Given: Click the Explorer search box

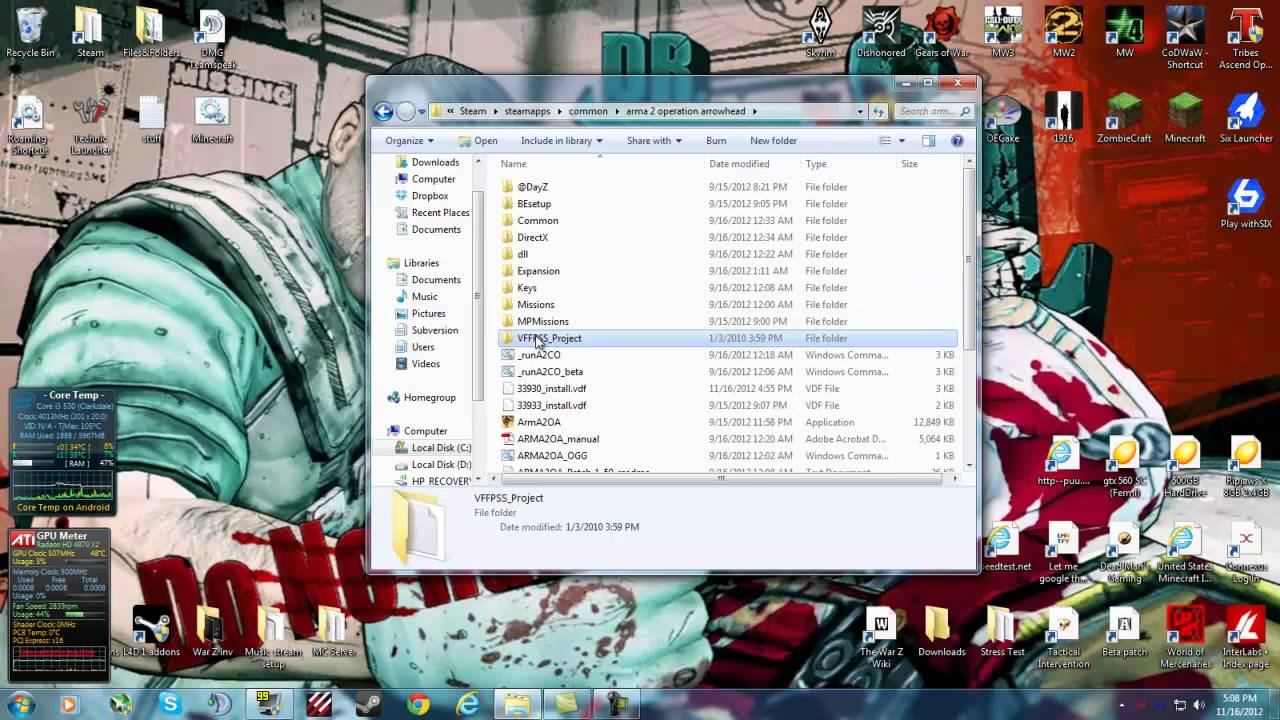Looking at the screenshot, I should [935, 111].
